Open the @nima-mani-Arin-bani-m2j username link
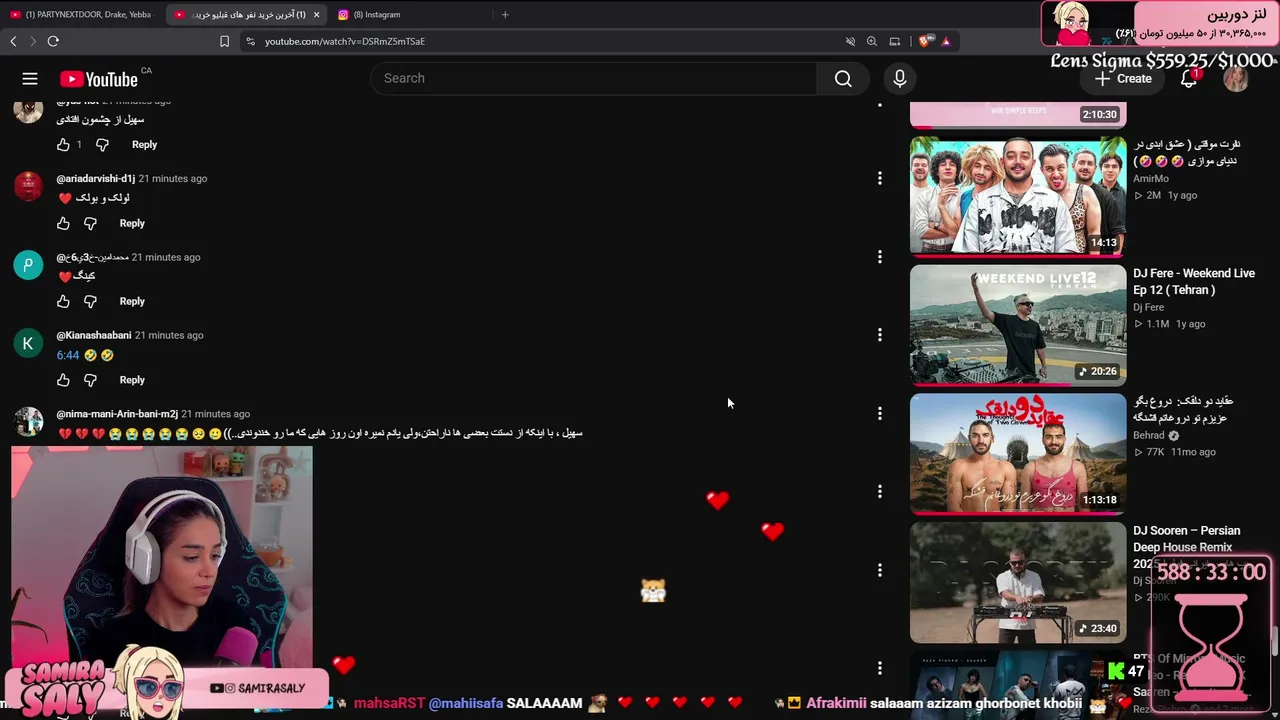1280x720 pixels. click(117, 414)
